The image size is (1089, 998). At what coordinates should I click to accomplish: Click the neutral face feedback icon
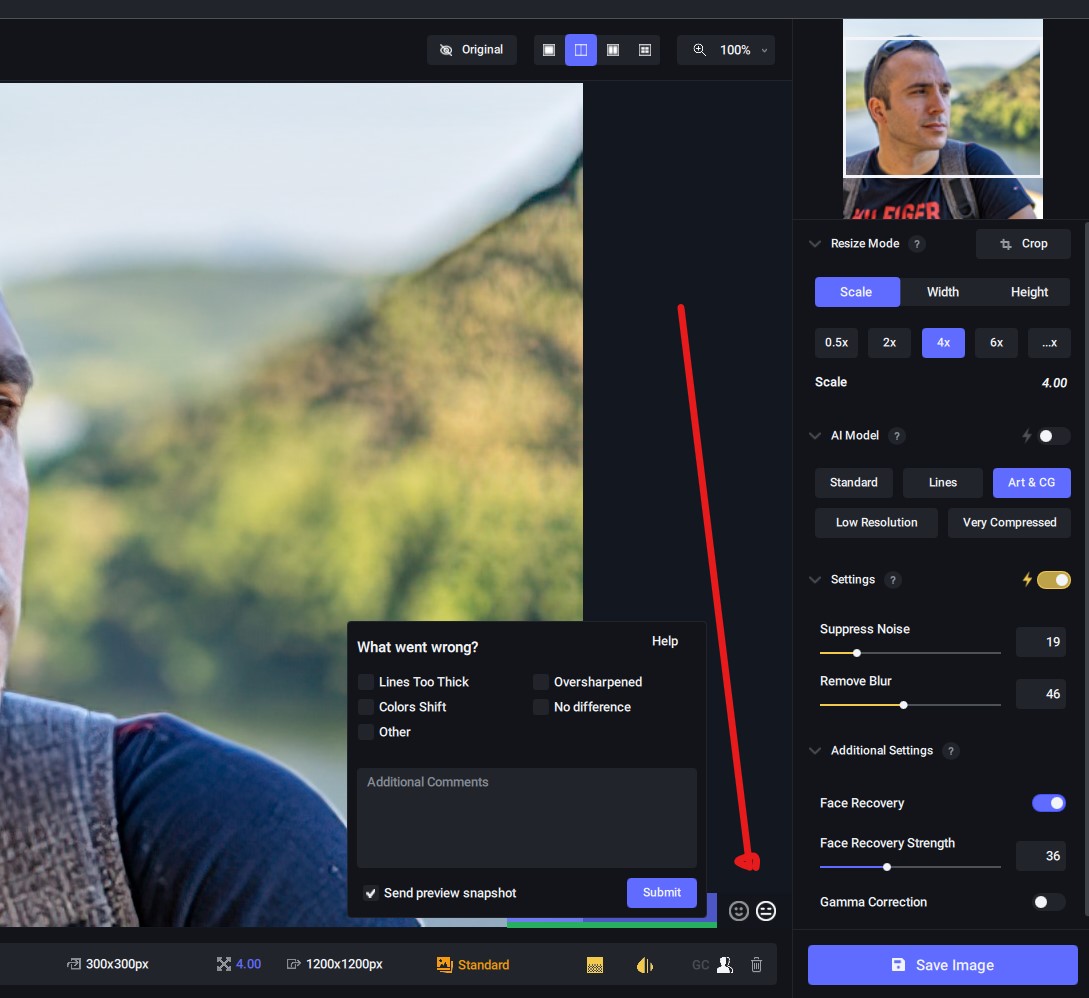point(766,911)
